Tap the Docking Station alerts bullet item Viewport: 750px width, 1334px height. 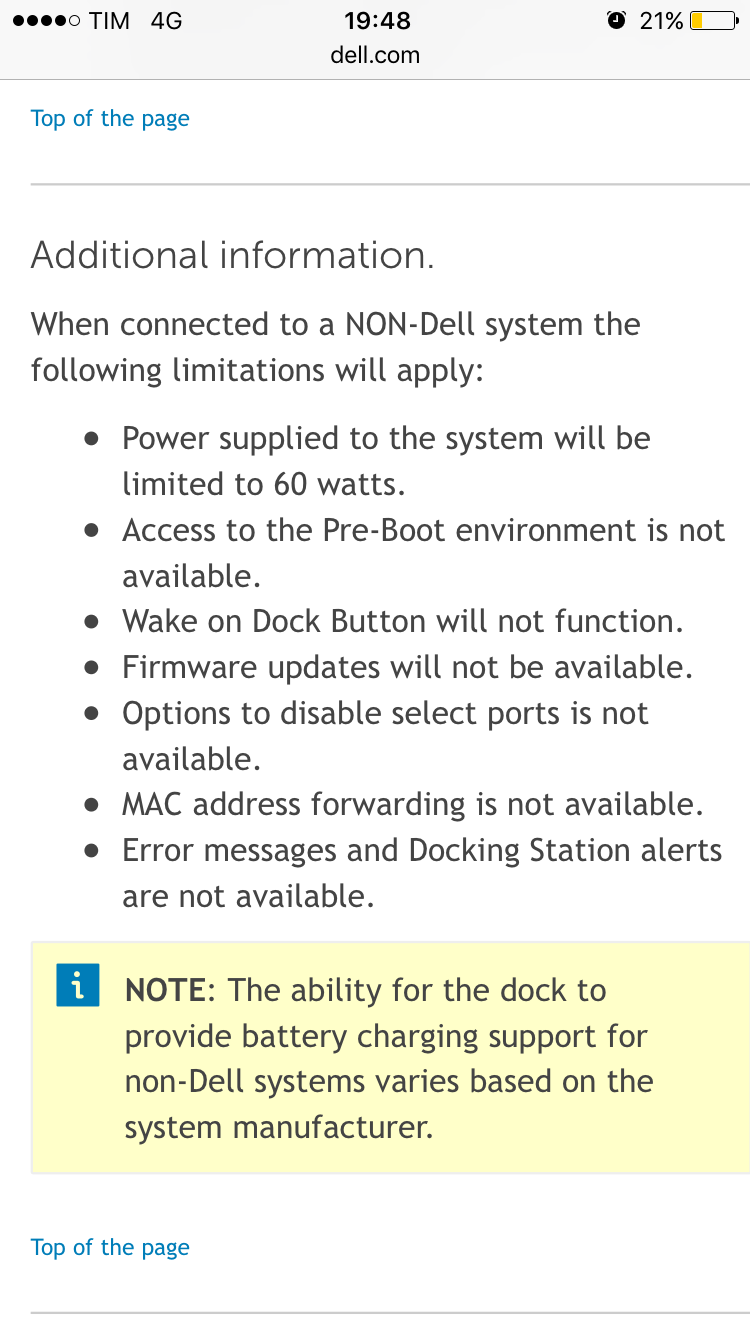[422, 873]
